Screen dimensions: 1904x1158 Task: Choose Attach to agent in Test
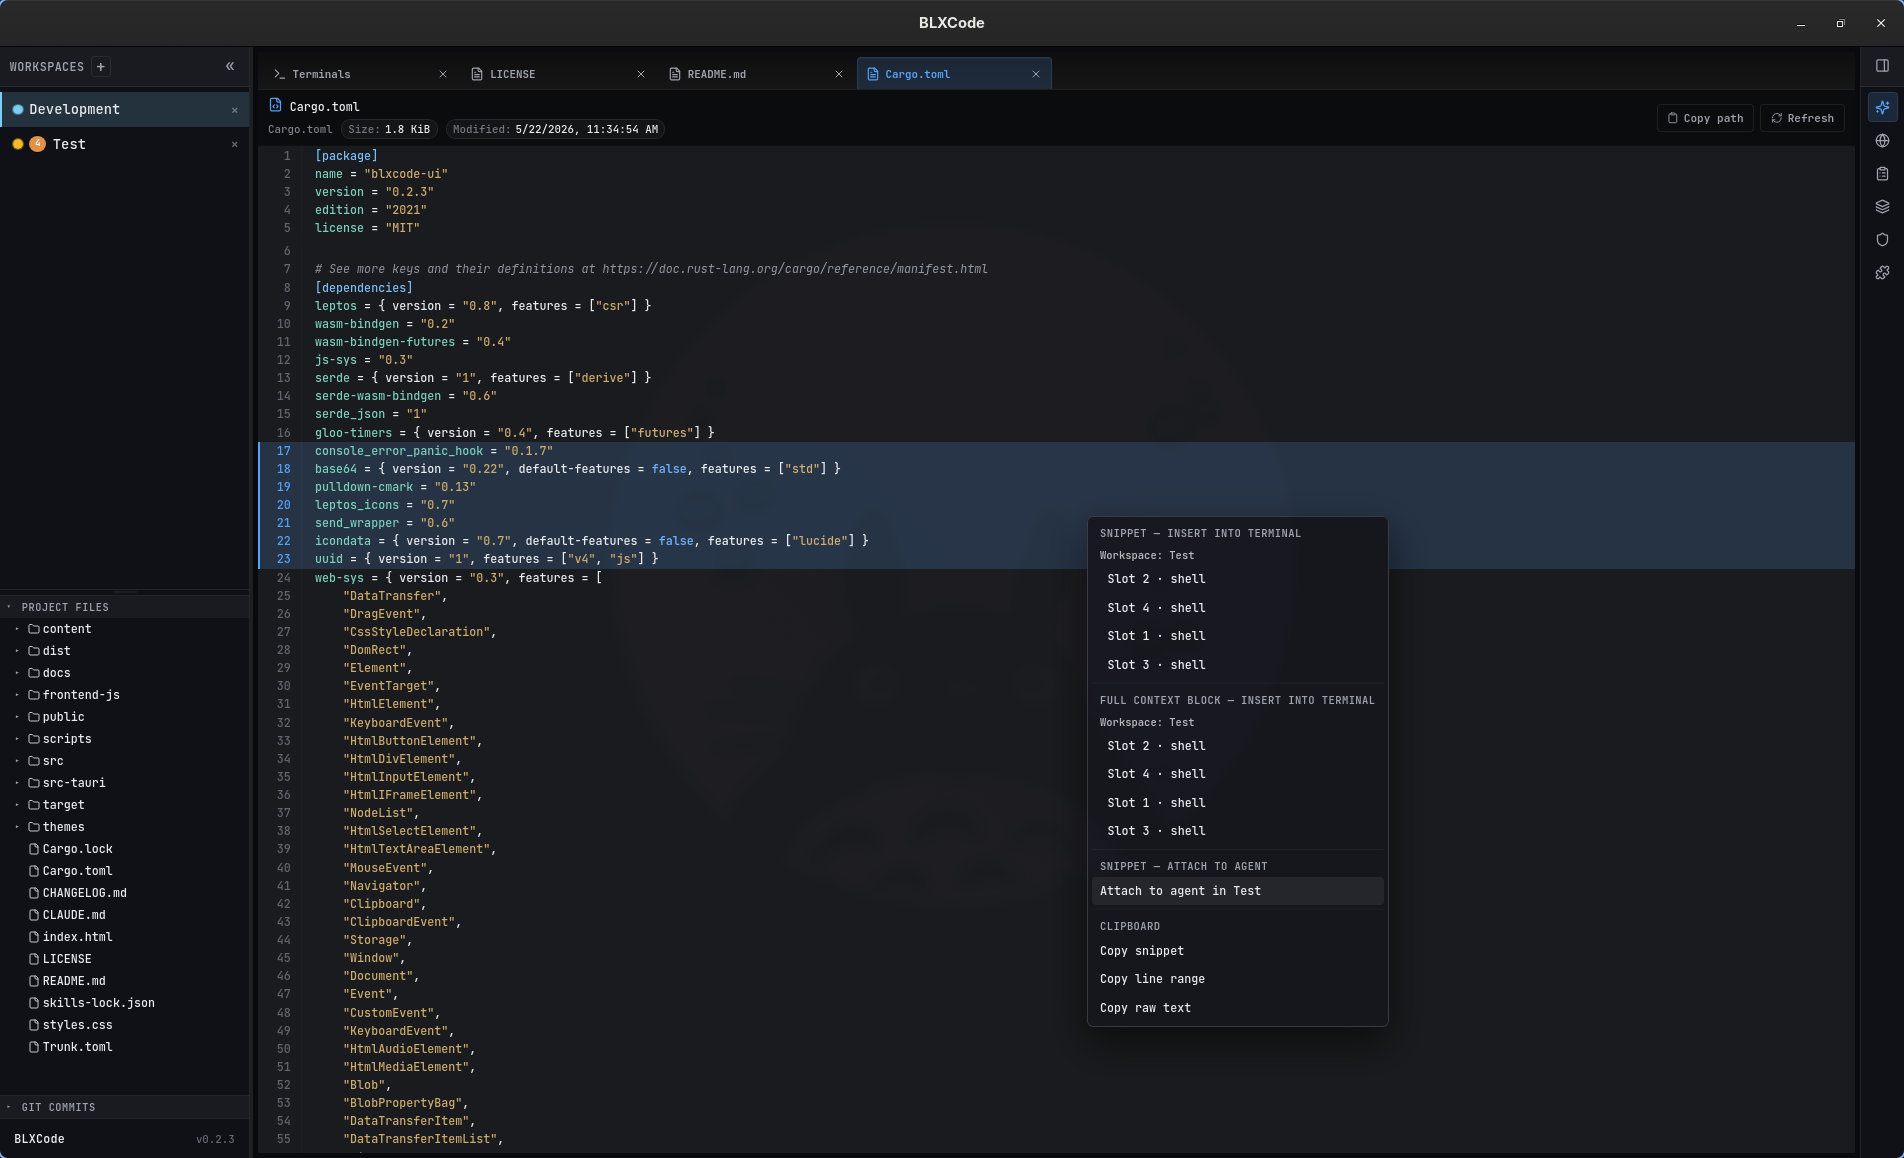pyautogui.click(x=1237, y=891)
